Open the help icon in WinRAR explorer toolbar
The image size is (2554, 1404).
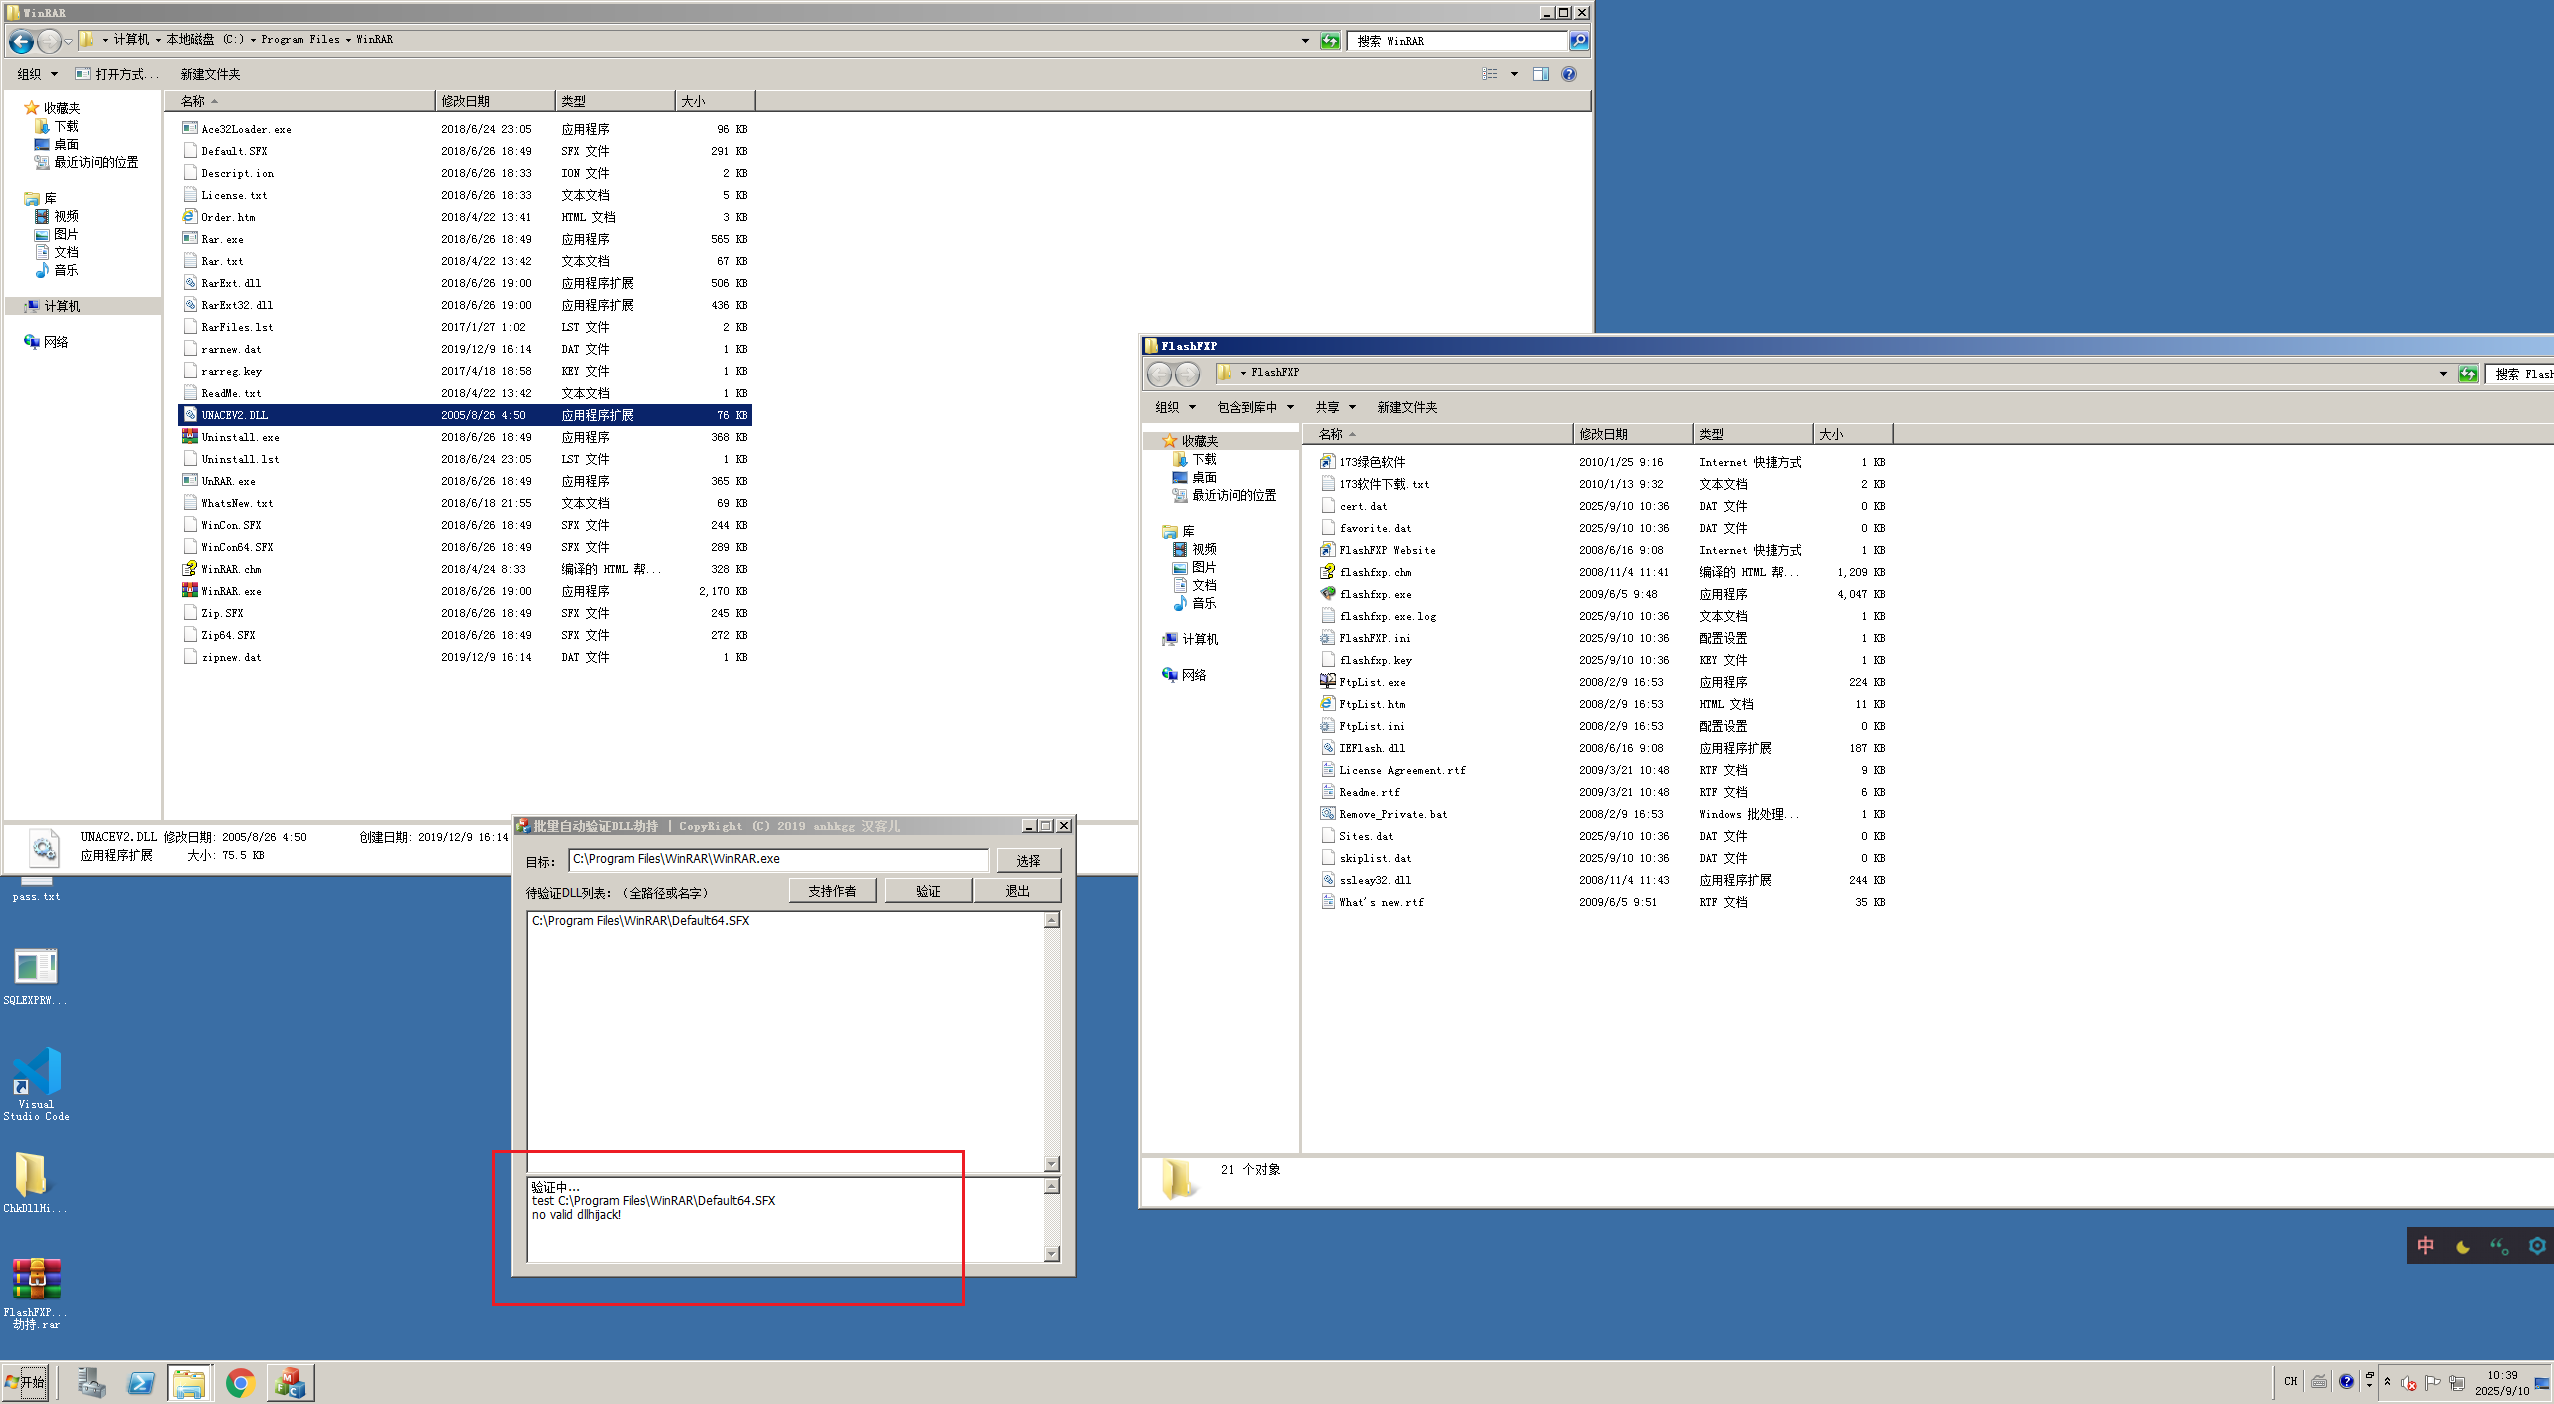pyautogui.click(x=1569, y=74)
